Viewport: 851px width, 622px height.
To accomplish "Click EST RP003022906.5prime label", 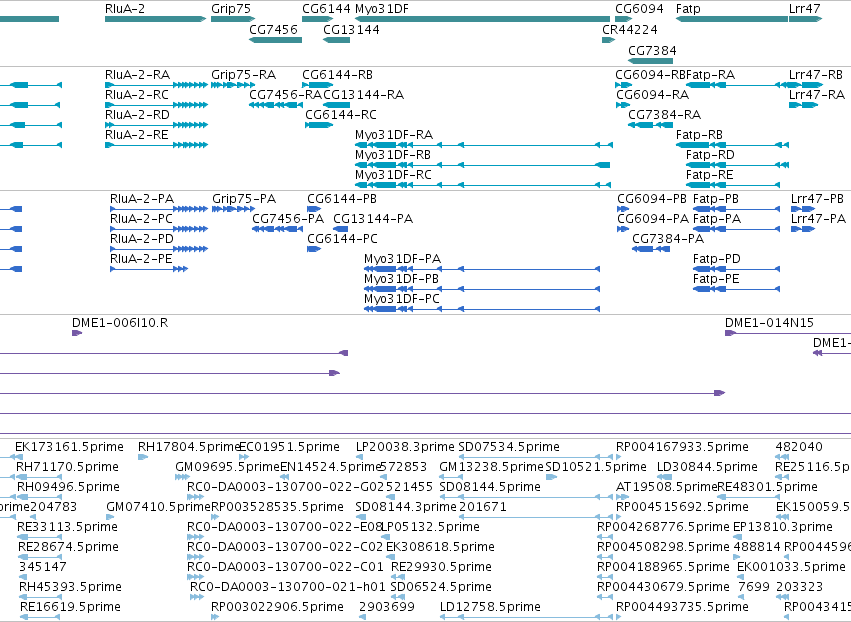I will 277,607.
